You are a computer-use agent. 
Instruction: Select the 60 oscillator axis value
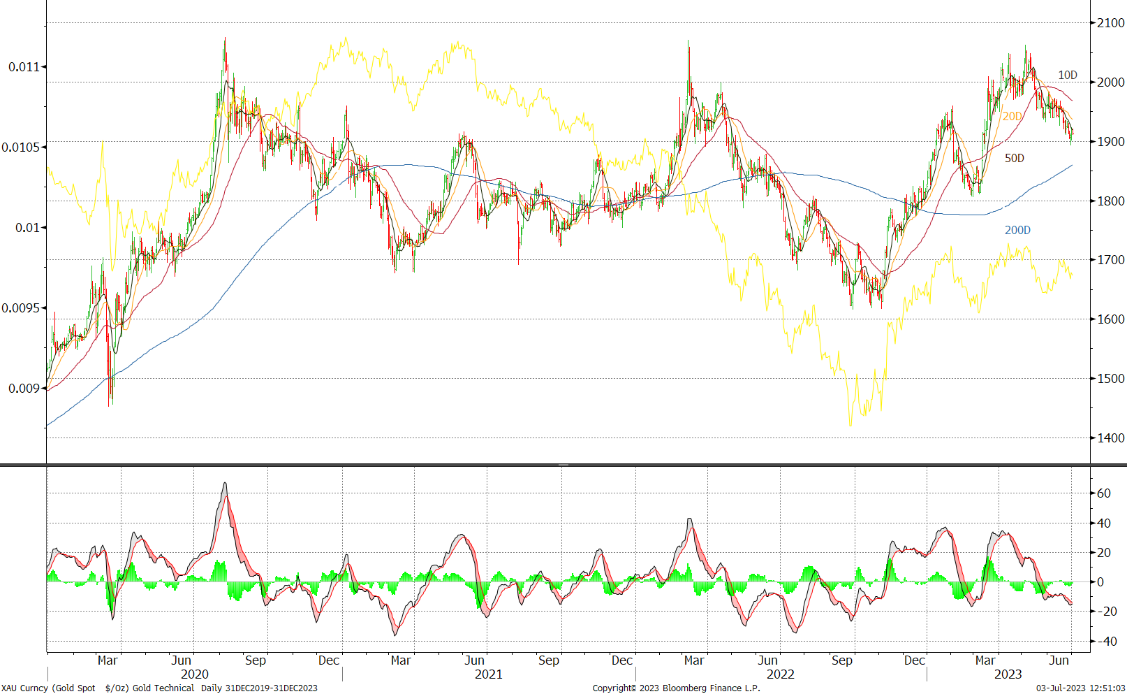pyautogui.click(x=1104, y=494)
